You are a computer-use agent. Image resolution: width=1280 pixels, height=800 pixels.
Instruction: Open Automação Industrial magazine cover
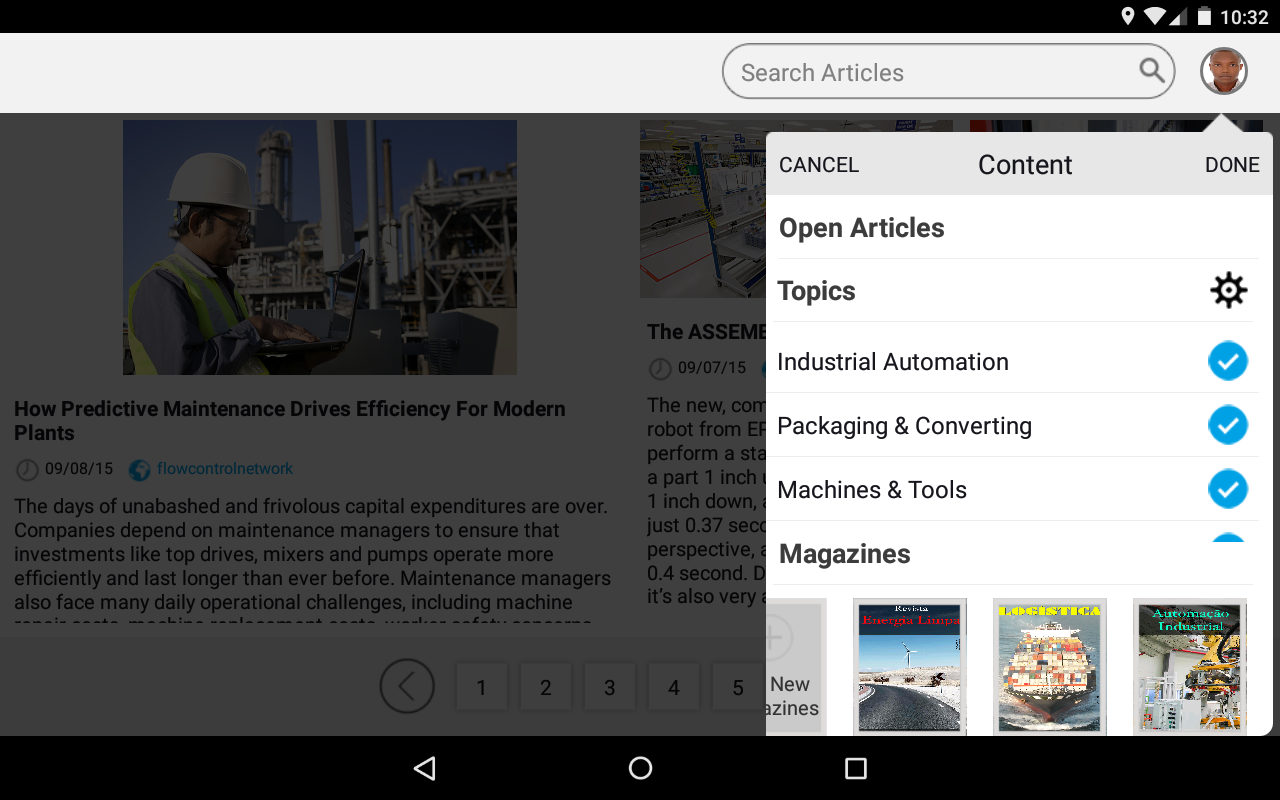[1190, 666]
